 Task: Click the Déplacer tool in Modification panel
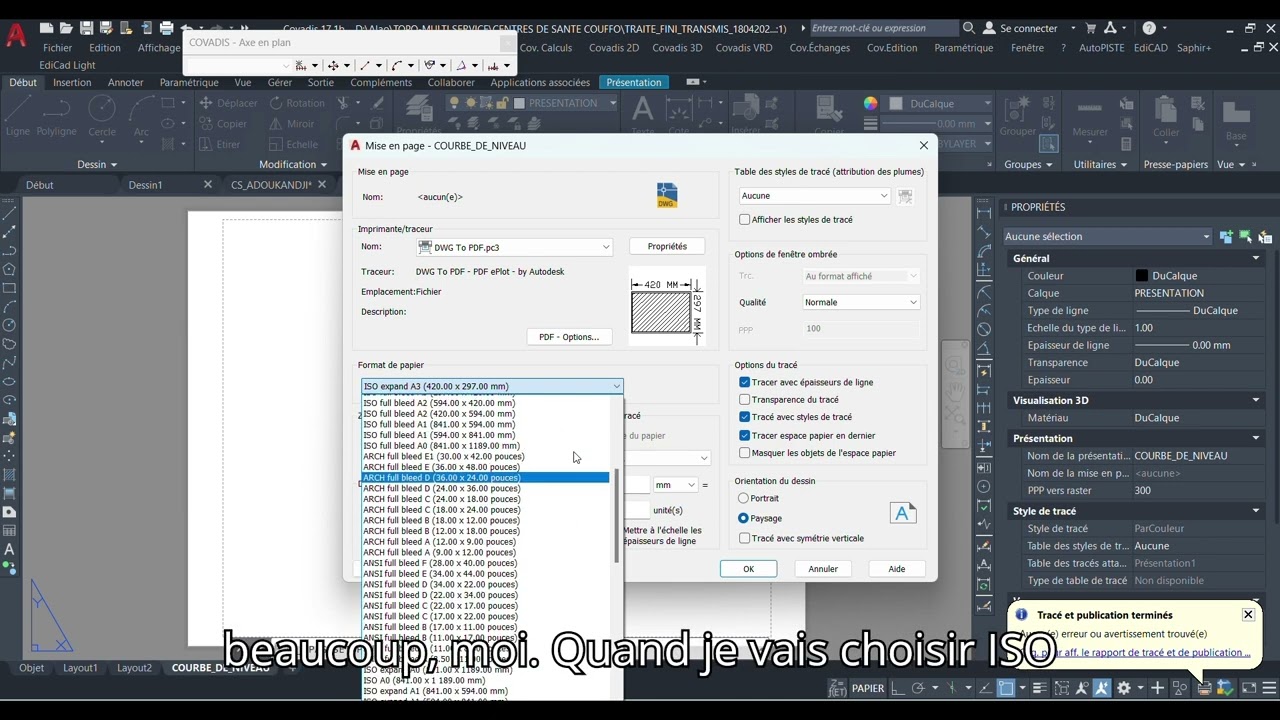pos(228,103)
